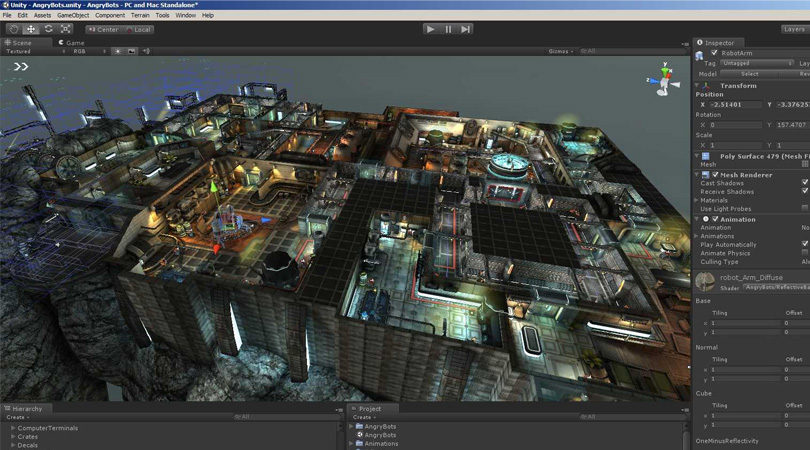Open the File menu
810x450 pixels.
point(7,15)
